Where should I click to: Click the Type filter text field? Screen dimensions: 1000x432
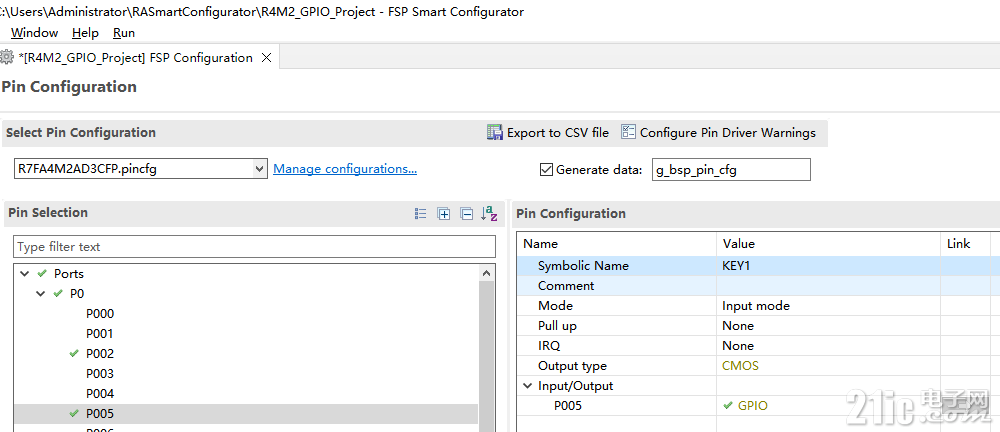pyautogui.click(x=254, y=246)
